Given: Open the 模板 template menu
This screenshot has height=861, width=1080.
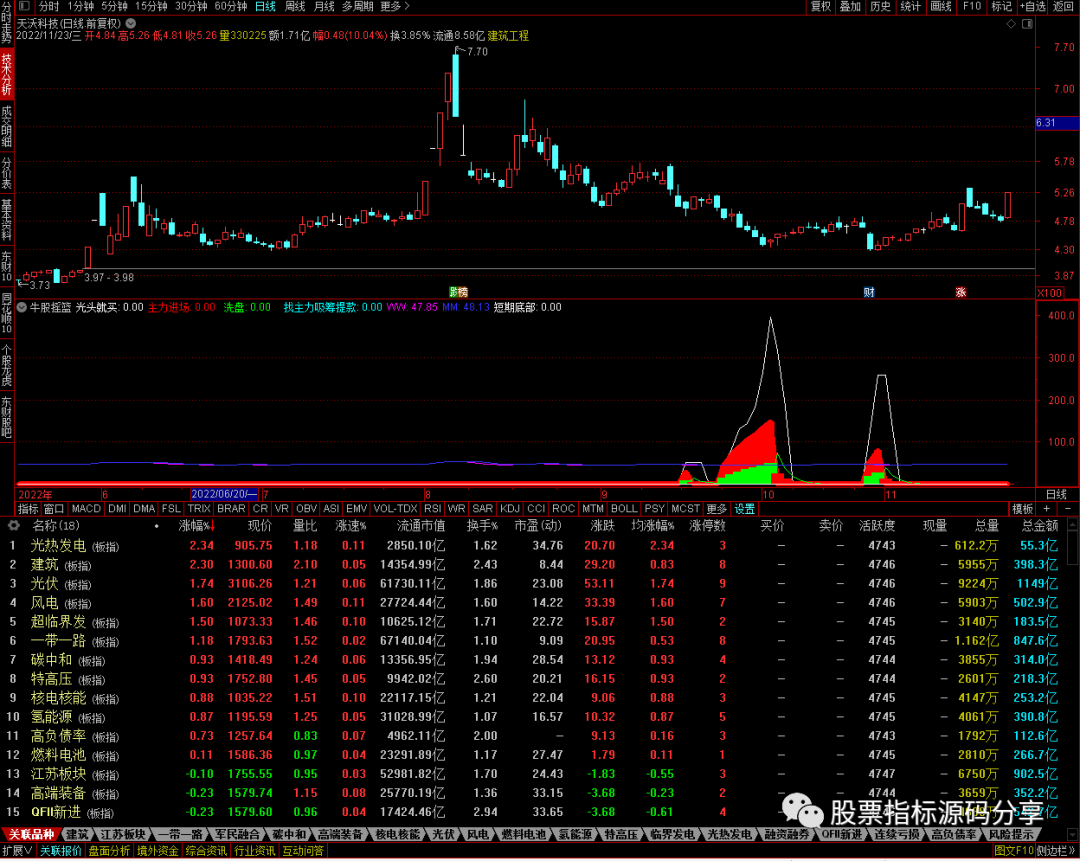Looking at the screenshot, I should click(x=1022, y=508).
